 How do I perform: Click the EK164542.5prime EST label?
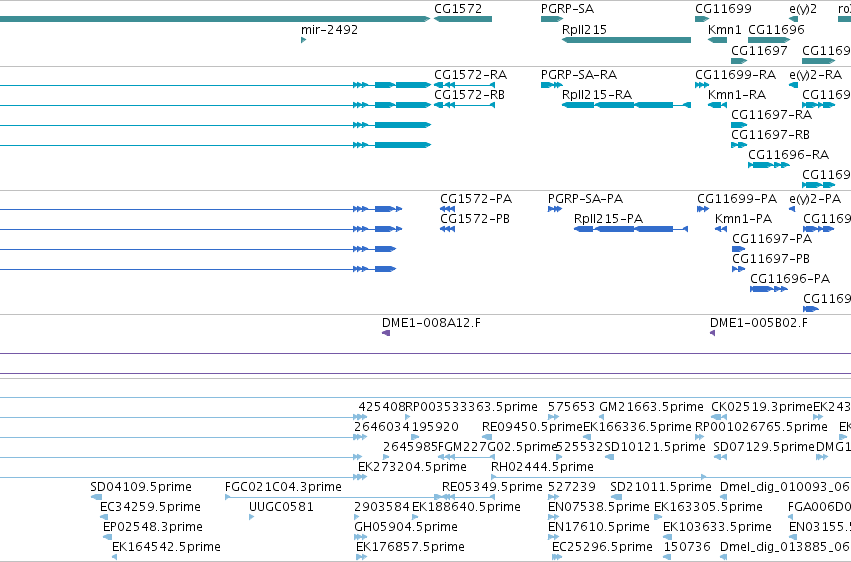coord(166,547)
